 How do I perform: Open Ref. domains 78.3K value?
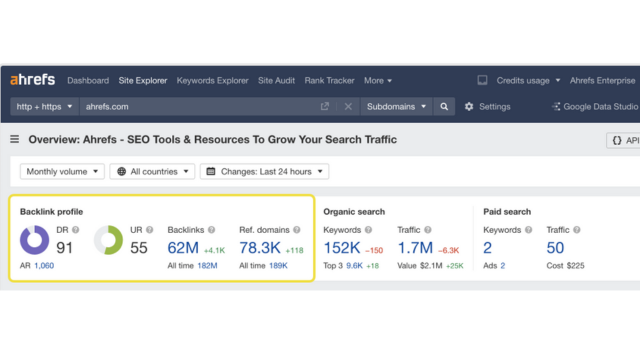pyautogui.click(x=260, y=248)
